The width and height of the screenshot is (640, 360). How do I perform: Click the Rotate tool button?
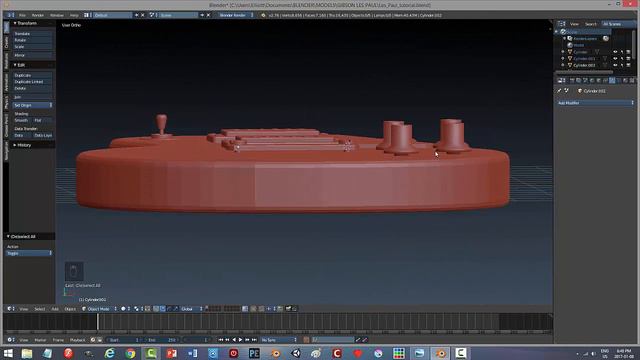pyautogui.click(x=32, y=40)
